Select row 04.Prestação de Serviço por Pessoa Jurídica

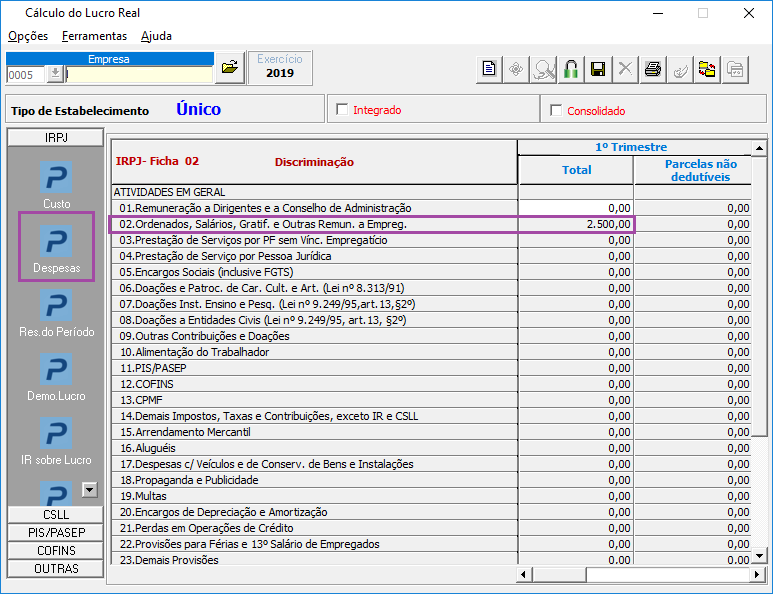pyautogui.click(x=315, y=256)
